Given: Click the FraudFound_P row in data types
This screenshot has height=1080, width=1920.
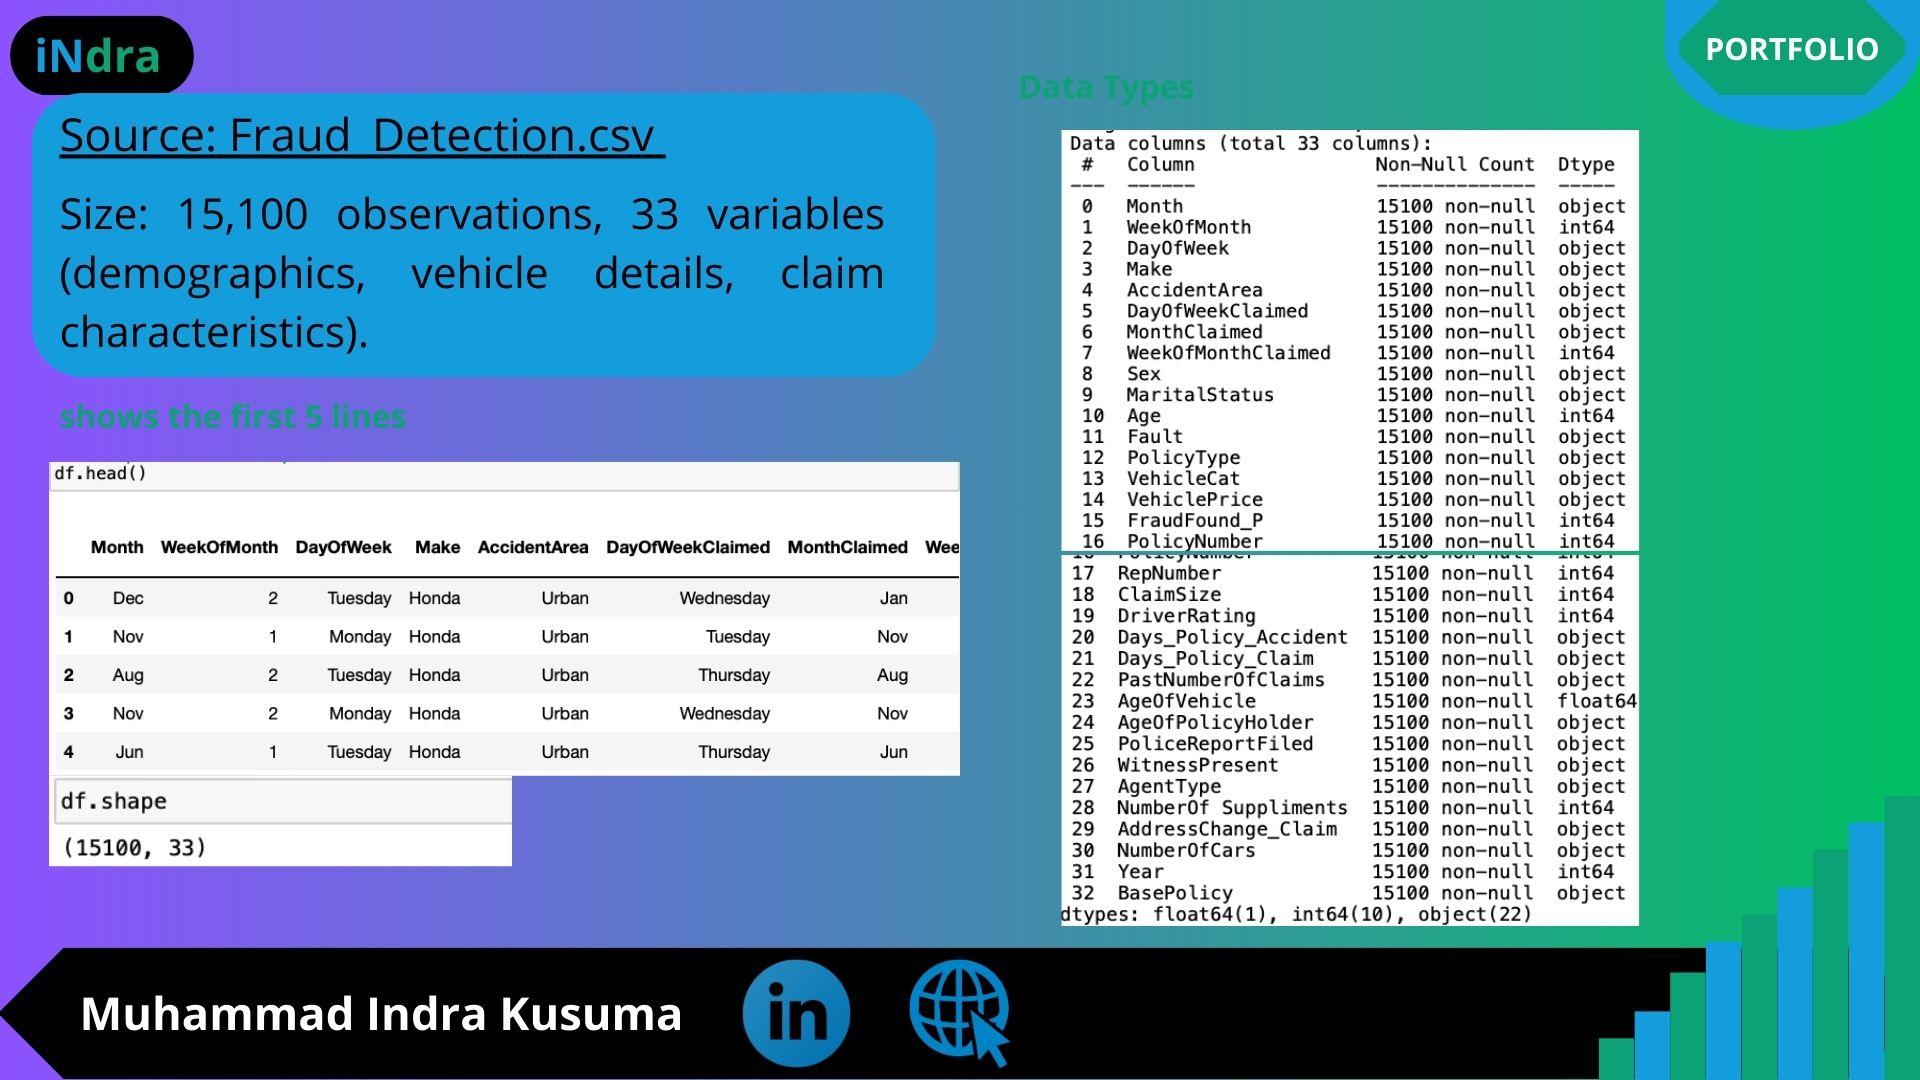Looking at the screenshot, I should pos(1194,520).
